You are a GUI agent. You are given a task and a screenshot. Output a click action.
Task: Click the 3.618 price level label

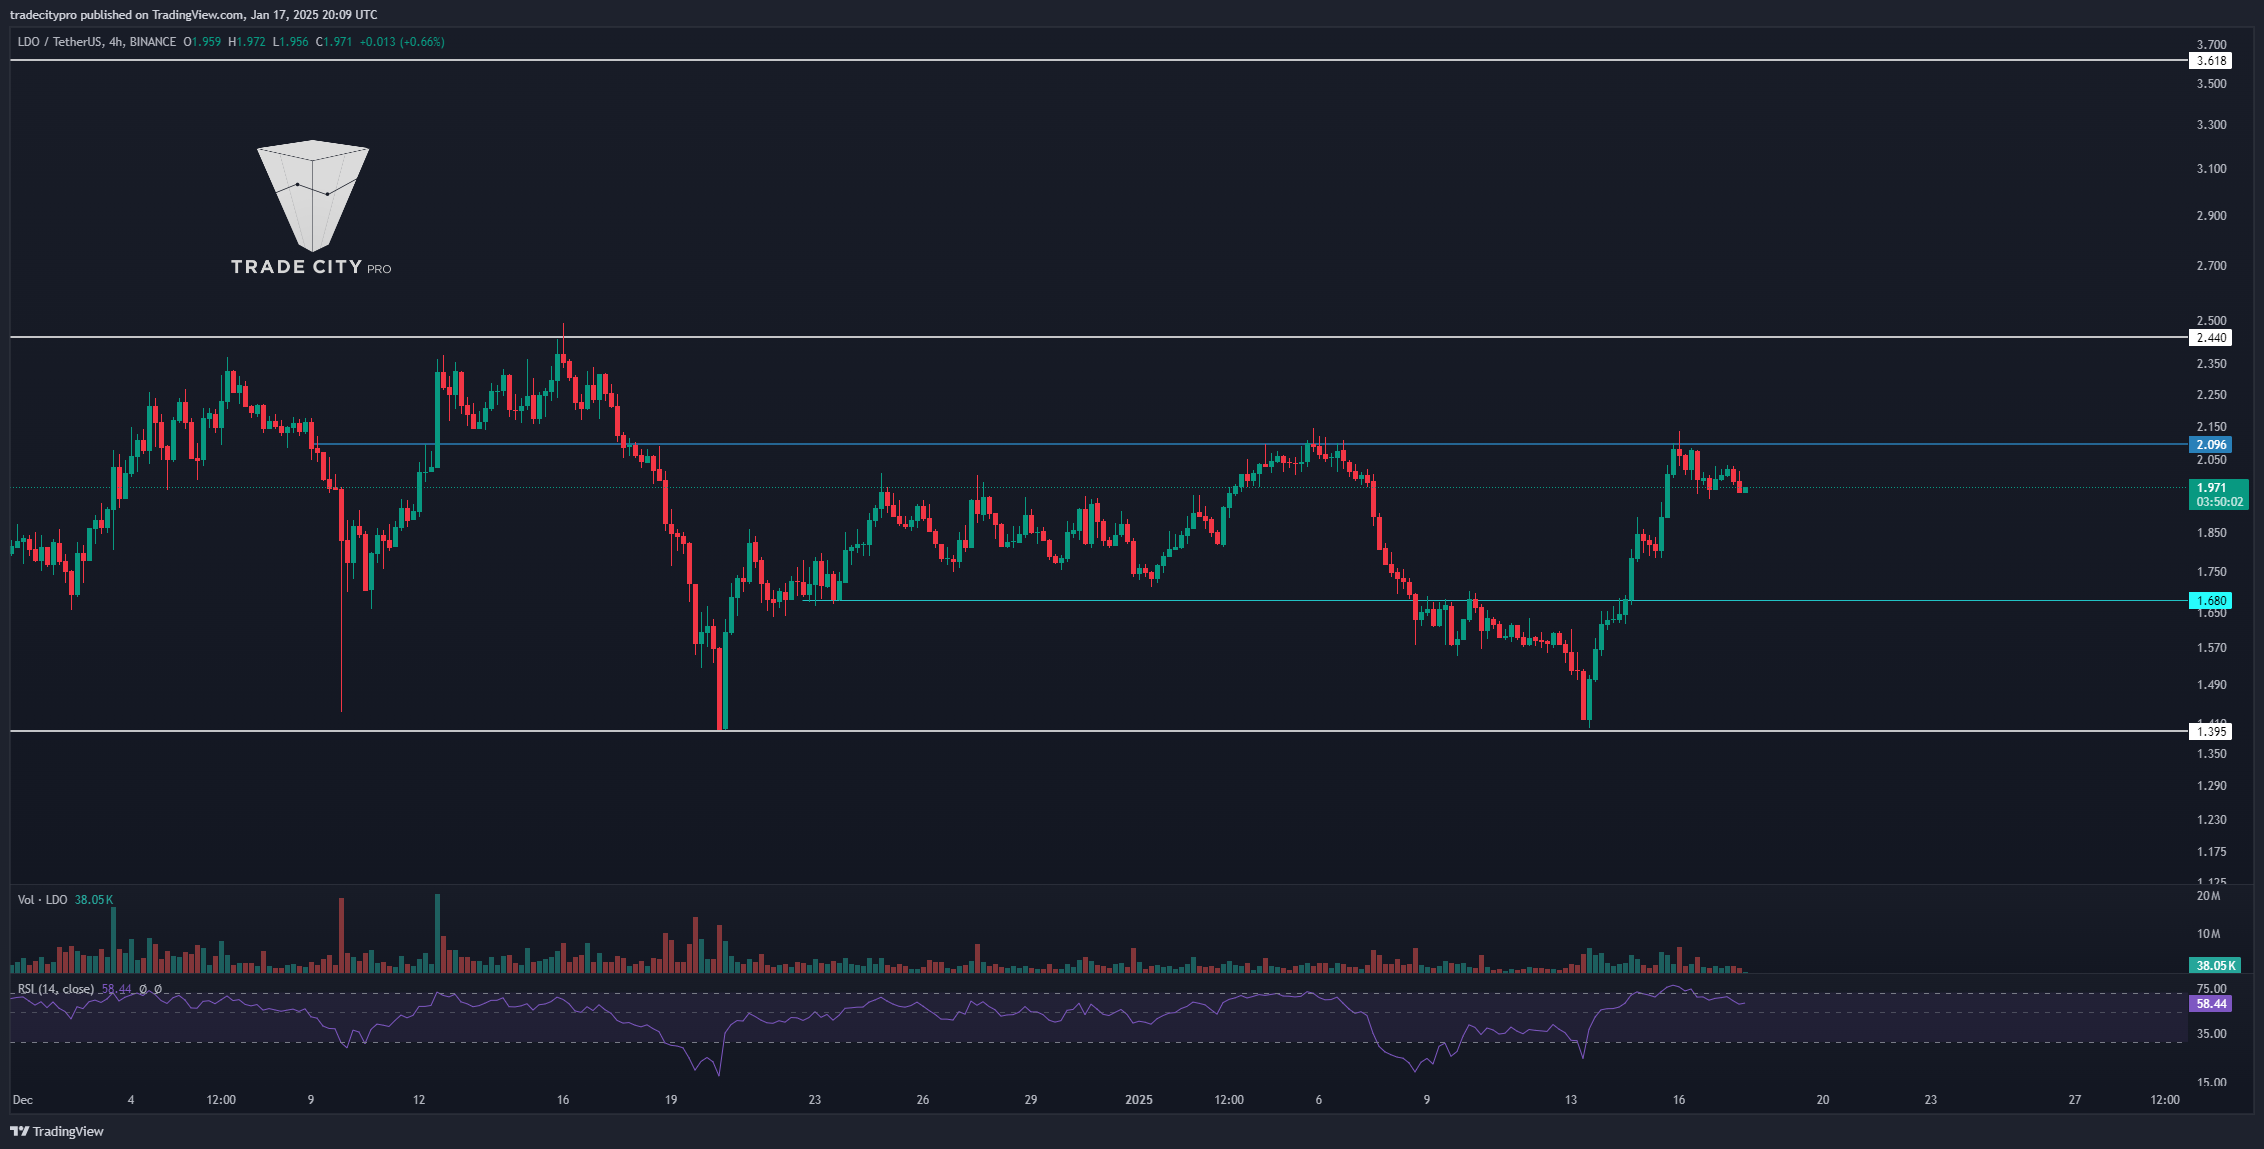[2210, 61]
